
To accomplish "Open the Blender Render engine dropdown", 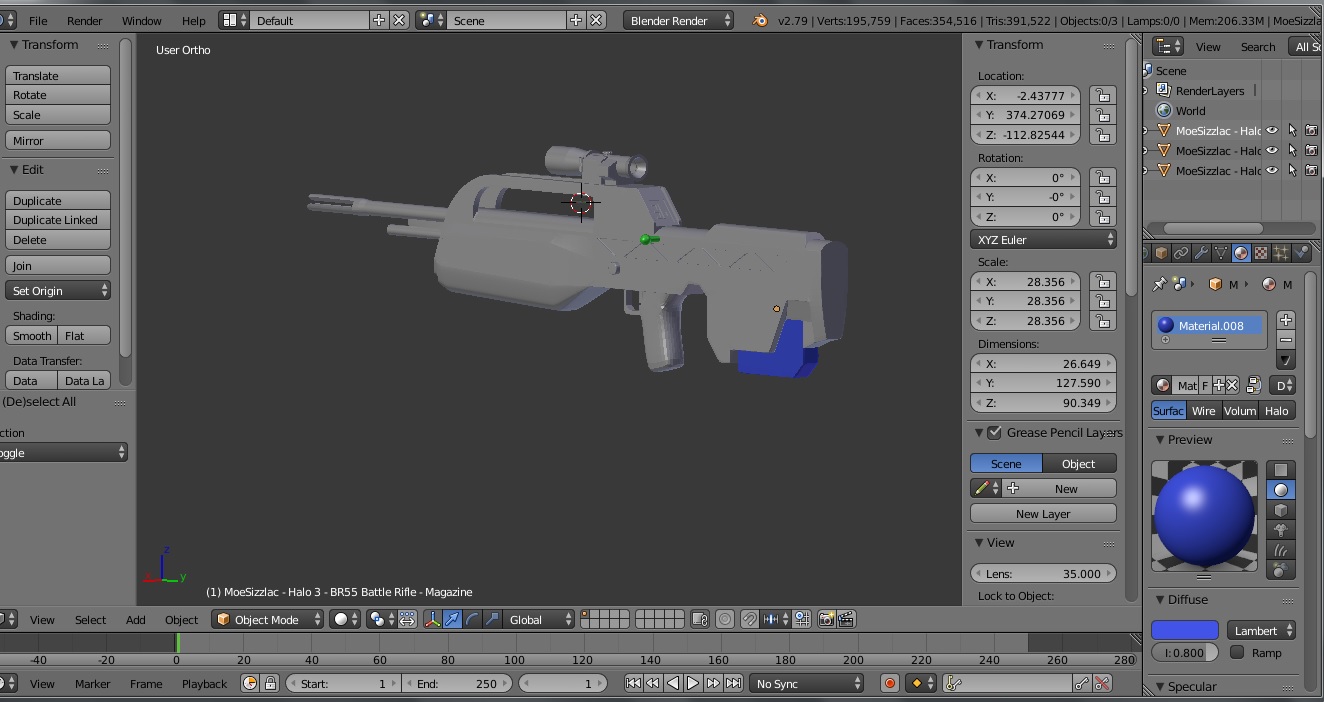I will click(678, 20).
